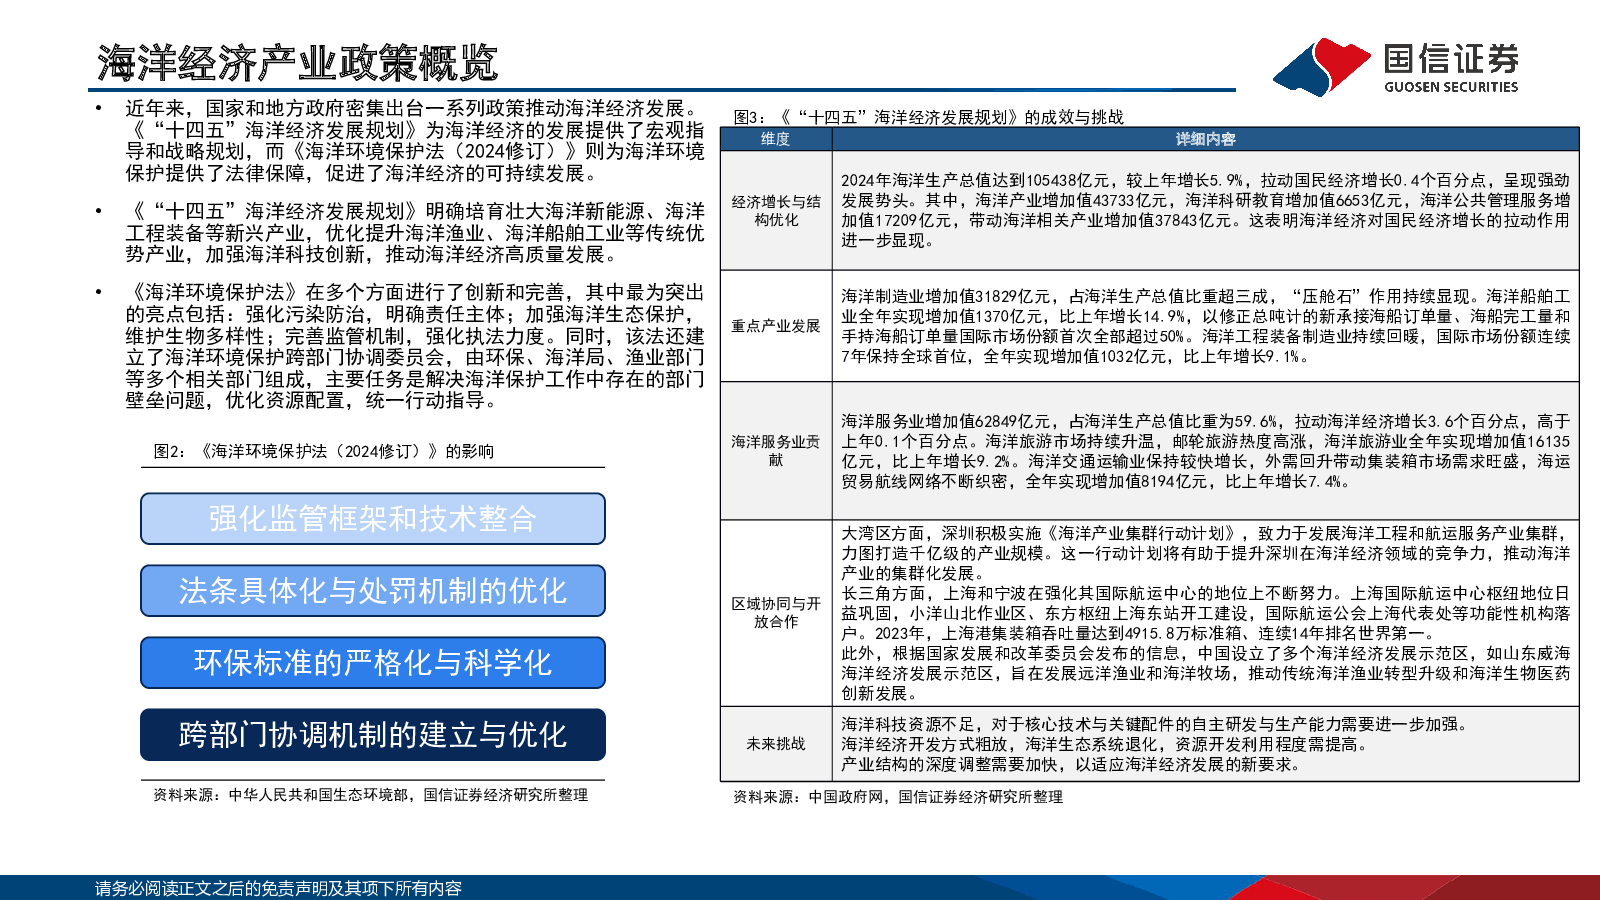This screenshot has width=1600, height=900.
Task: Click the source note citing 中国政府网
Action: coord(898,797)
